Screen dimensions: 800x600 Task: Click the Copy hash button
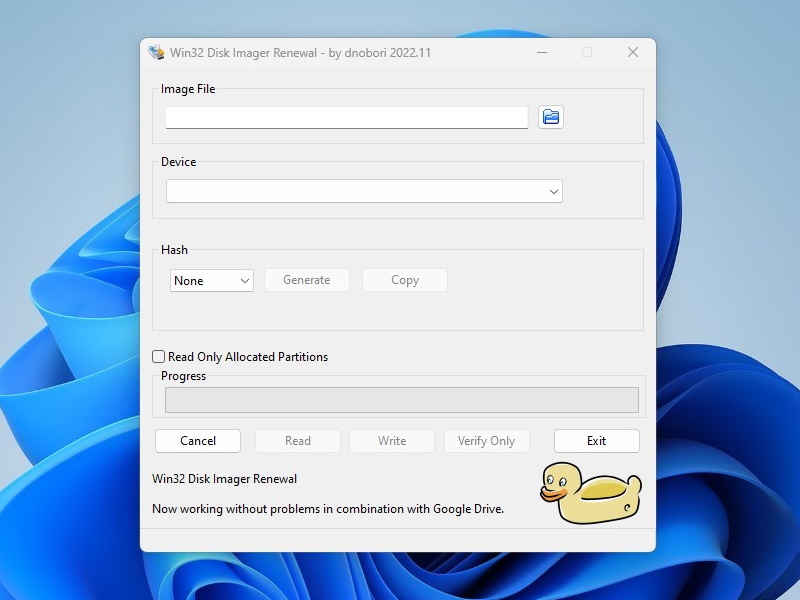coord(404,280)
